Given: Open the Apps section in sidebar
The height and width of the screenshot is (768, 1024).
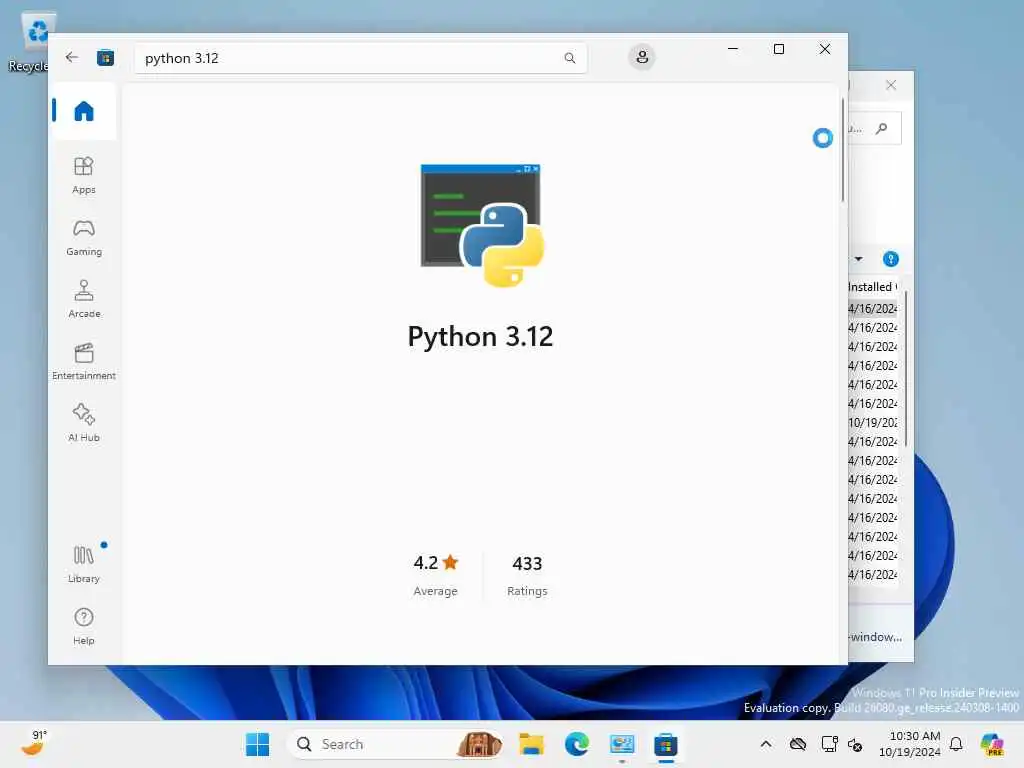Looking at the screenshot, I should (x=84, y=175).
